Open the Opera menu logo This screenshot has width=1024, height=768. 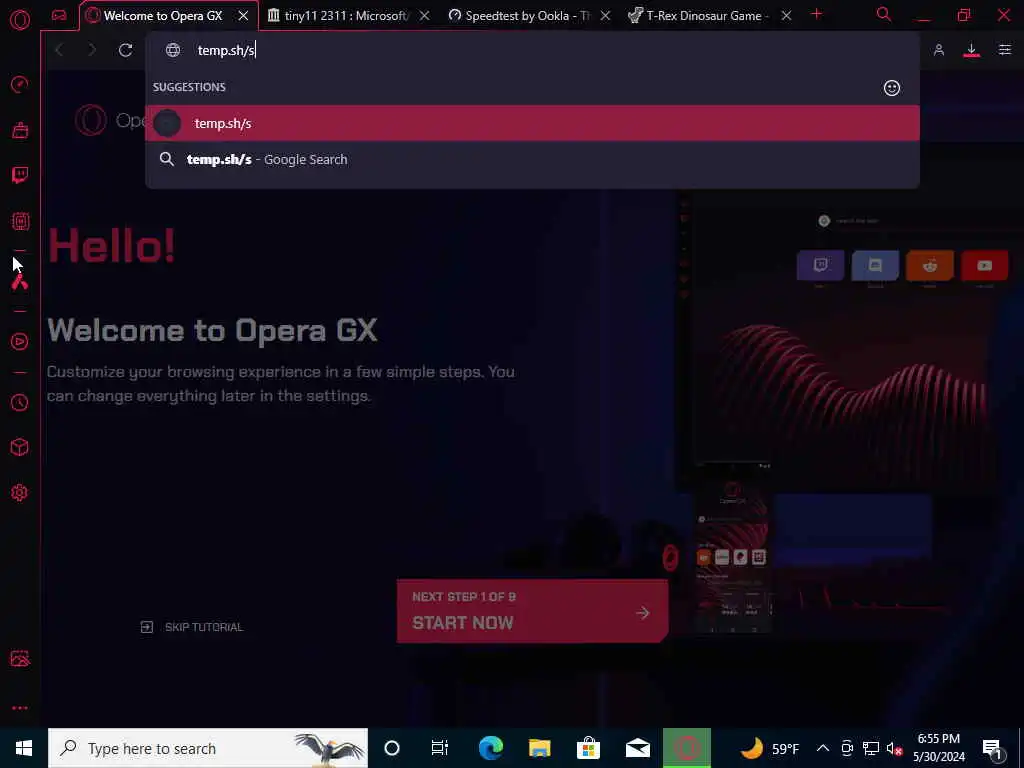(x=20, y=20)
